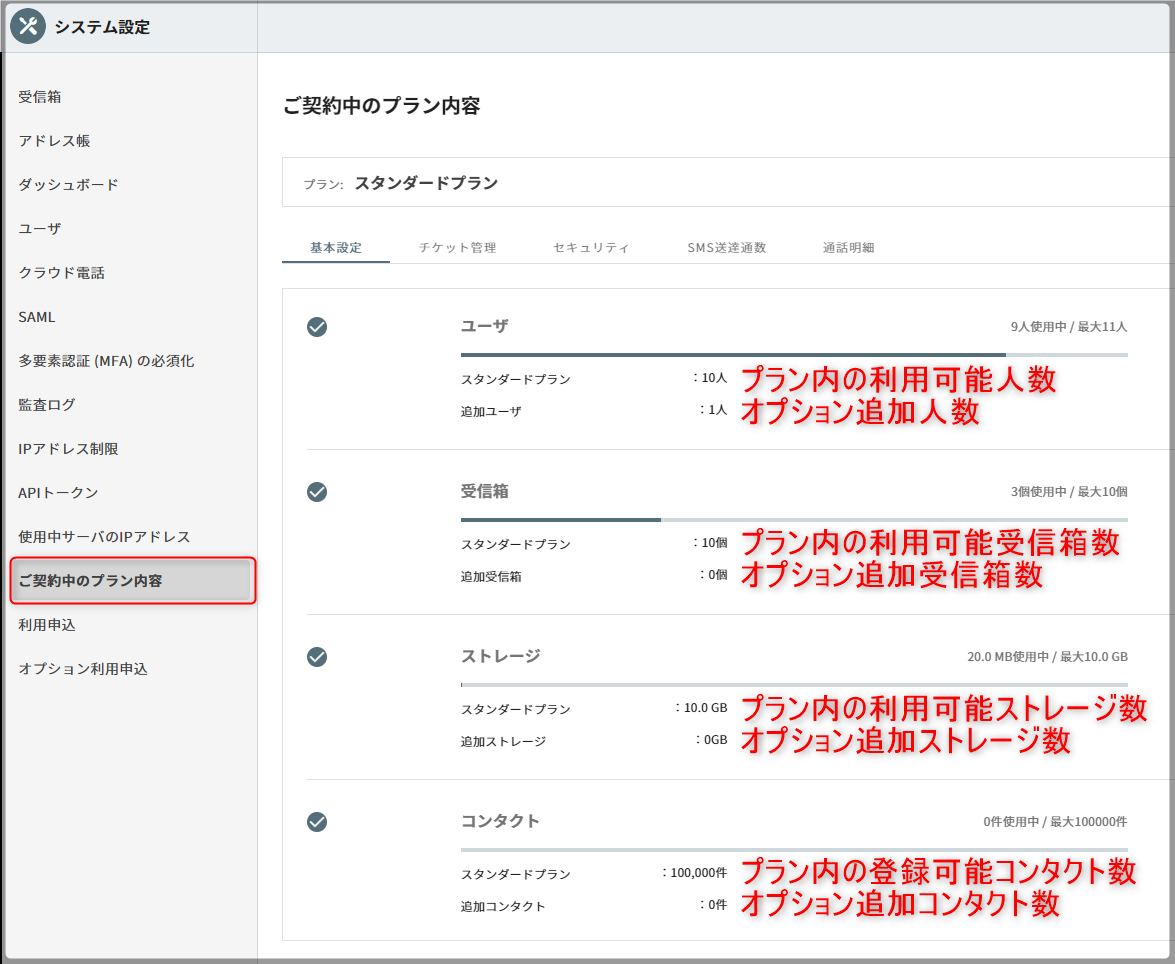This screenshot has height=964, width=1175.
Task: Navigate to 監査ログ
Action: click(x=47, y=405)
